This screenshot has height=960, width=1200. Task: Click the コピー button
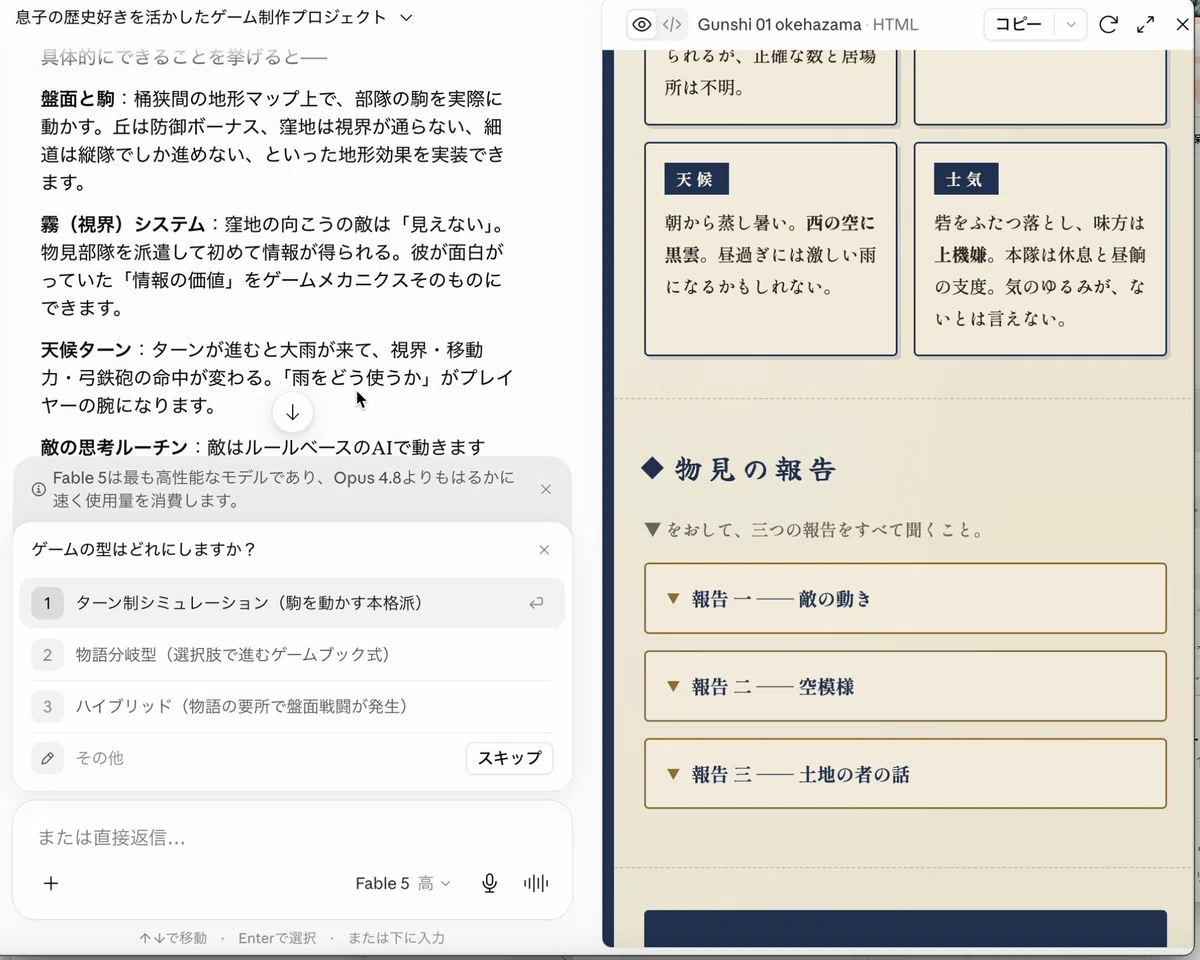pos(1019,25)
